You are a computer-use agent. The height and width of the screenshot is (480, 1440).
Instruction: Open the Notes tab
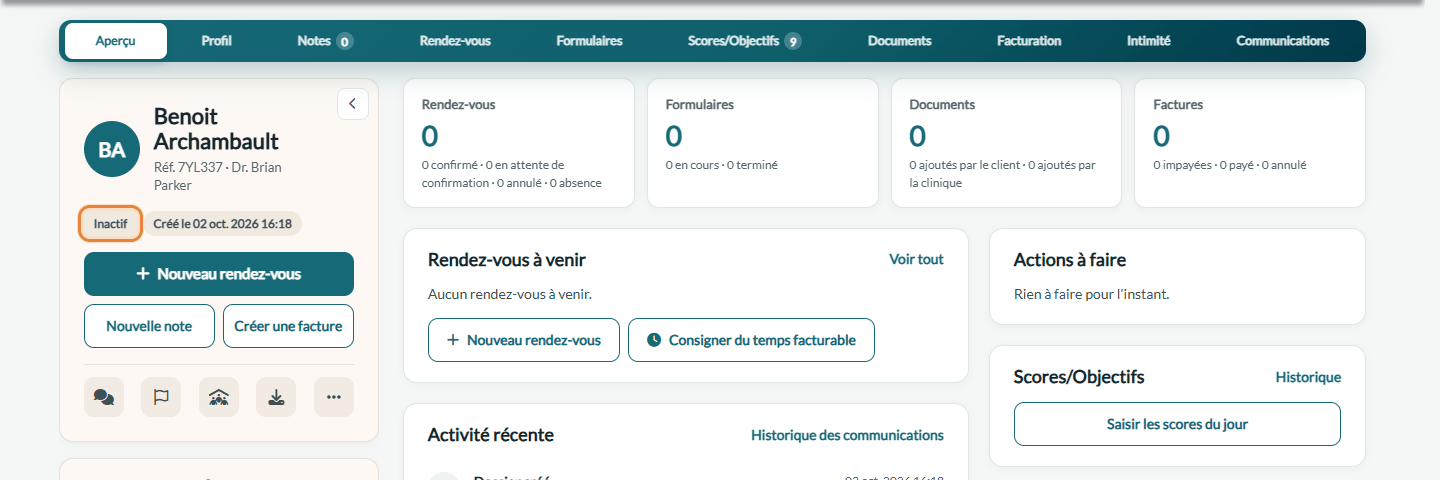pos(325,41)
